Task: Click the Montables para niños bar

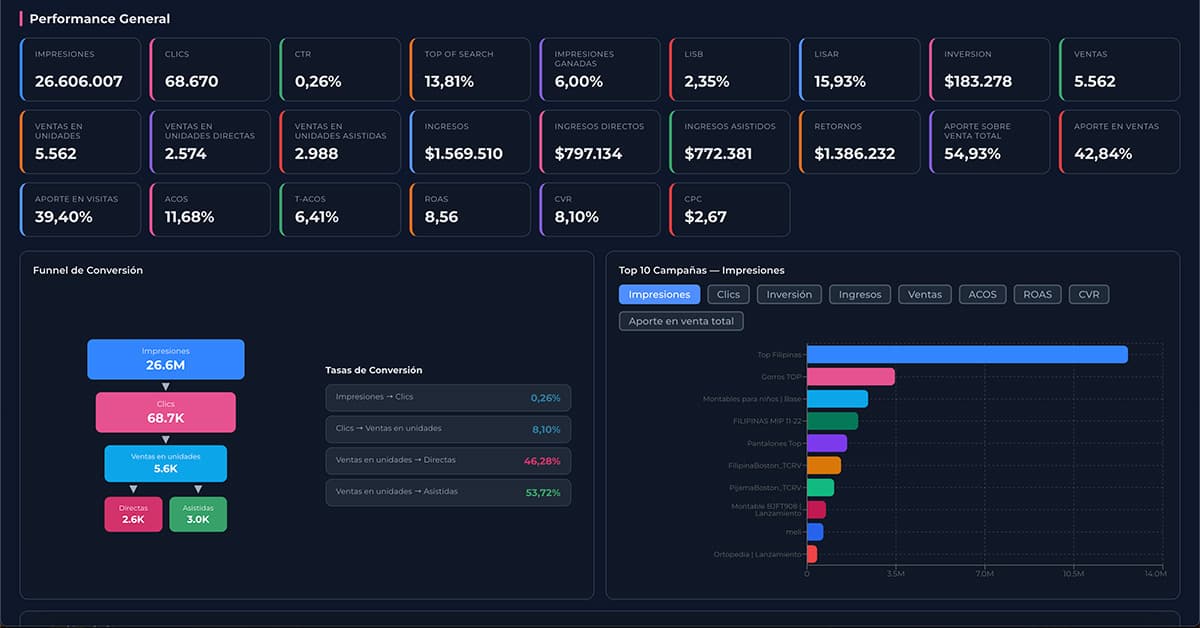Action: 837,399
